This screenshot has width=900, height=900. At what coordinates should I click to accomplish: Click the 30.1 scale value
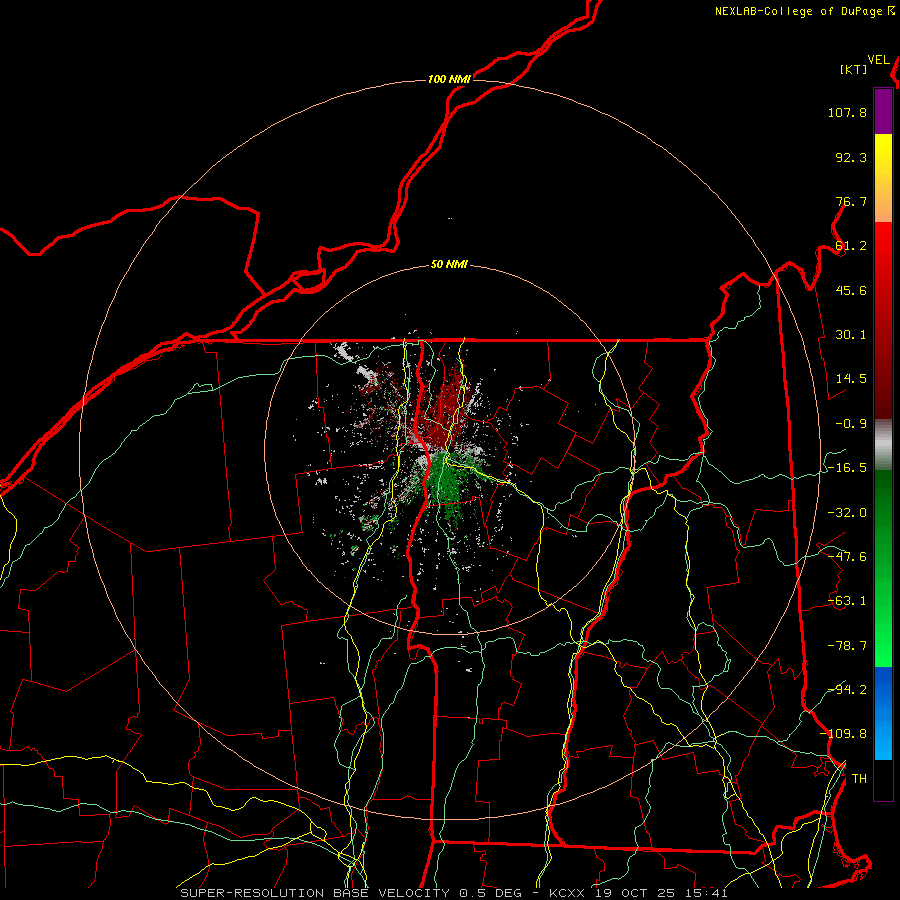click(x=851, y=335)
